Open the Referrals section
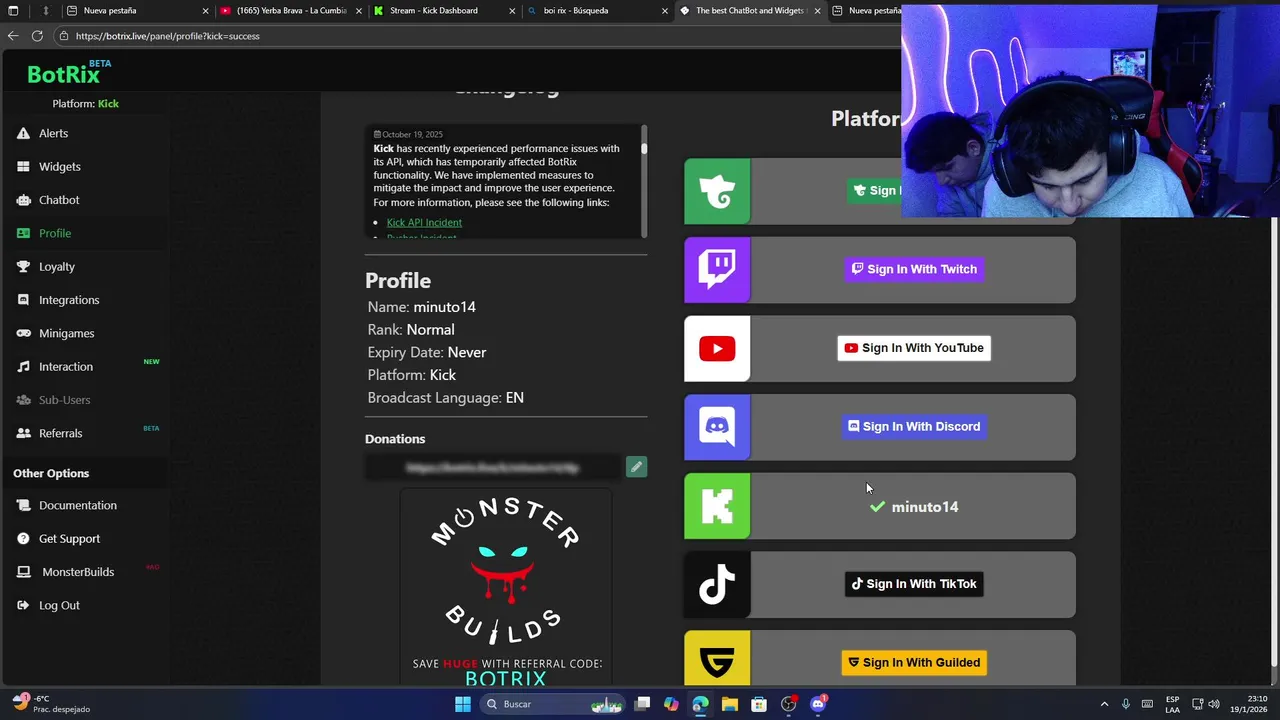Viewport: 1280px width, 720px height. tap(60, 433)
